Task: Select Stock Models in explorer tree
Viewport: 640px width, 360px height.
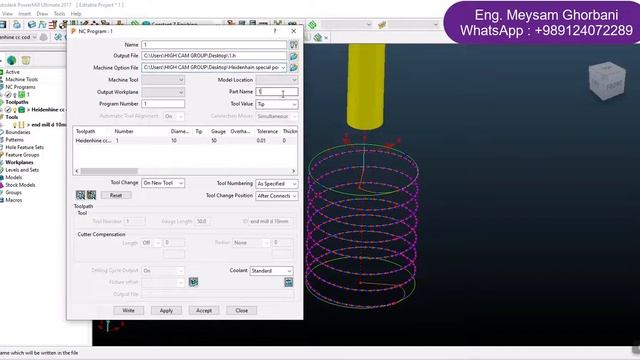Action: click(x=20, y=185)
